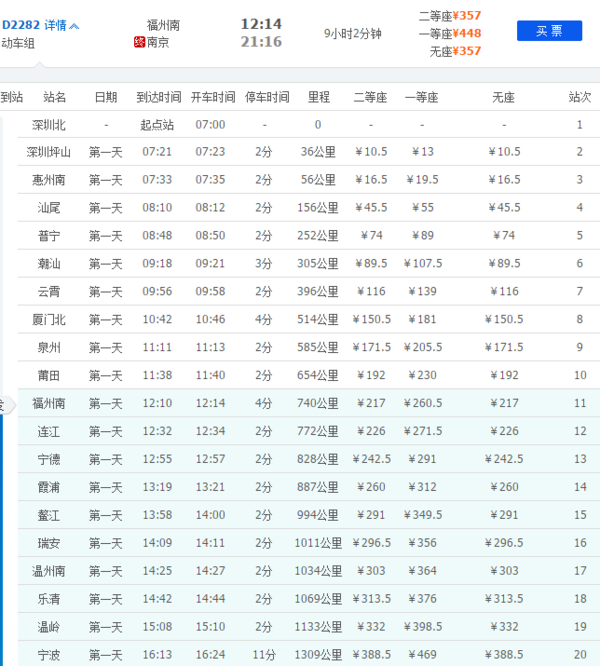
Task: Click the 停车时间 column header
Action: (267, 97)
